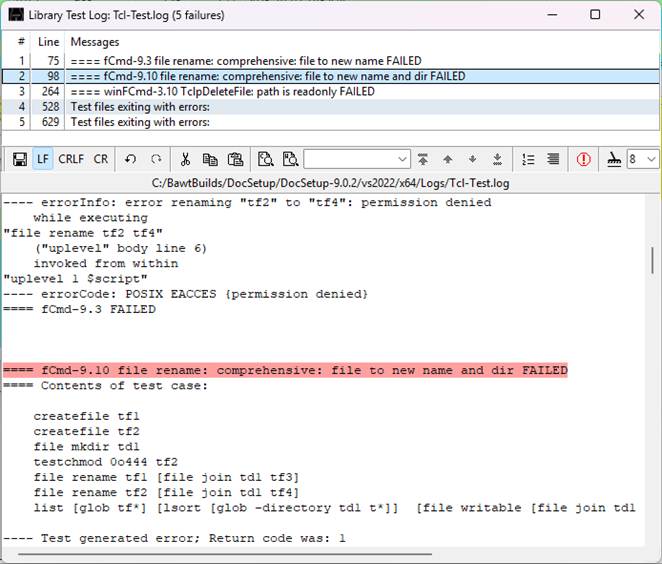Click the Paste clipboard icon
Screen dimensions: 662x564
click(235, 159)
